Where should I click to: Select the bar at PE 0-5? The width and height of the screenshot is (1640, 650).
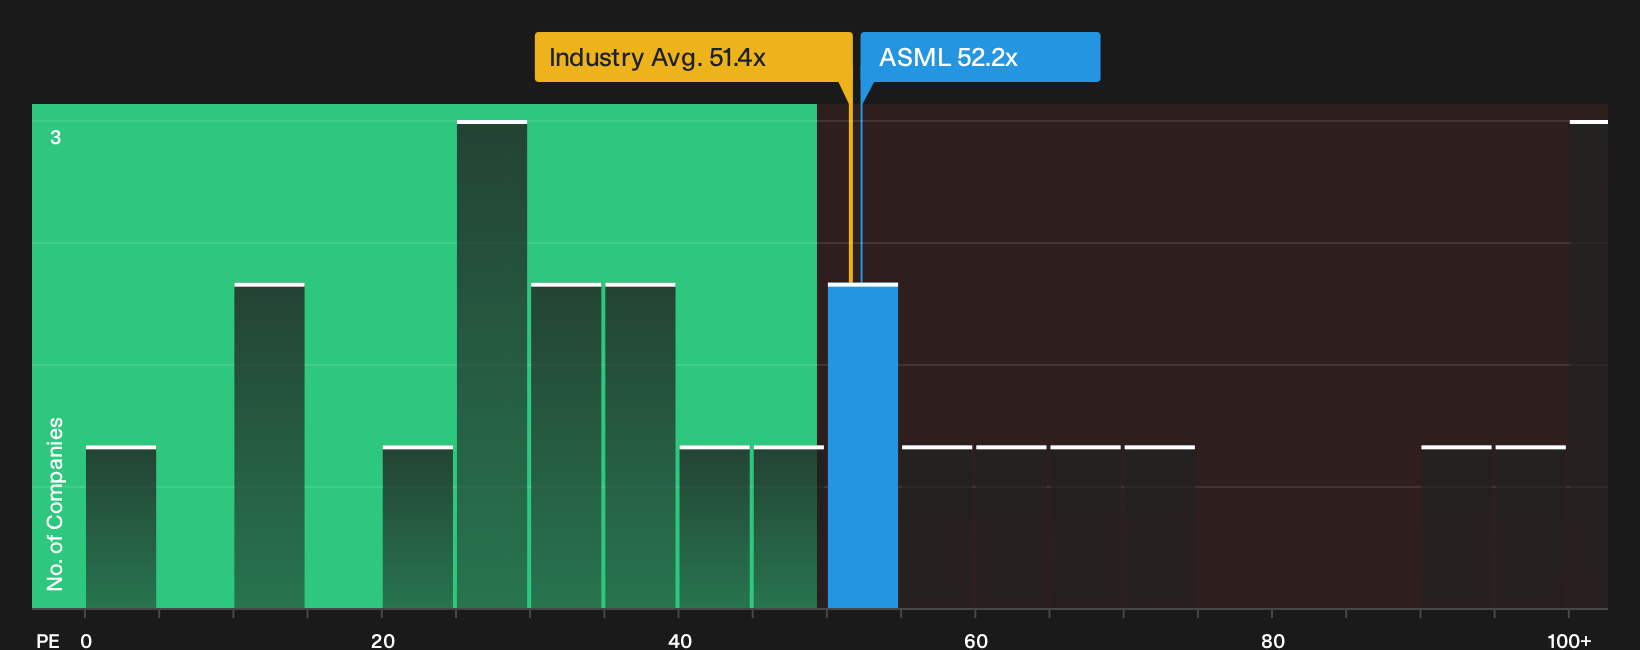click(x=121, y=527)
